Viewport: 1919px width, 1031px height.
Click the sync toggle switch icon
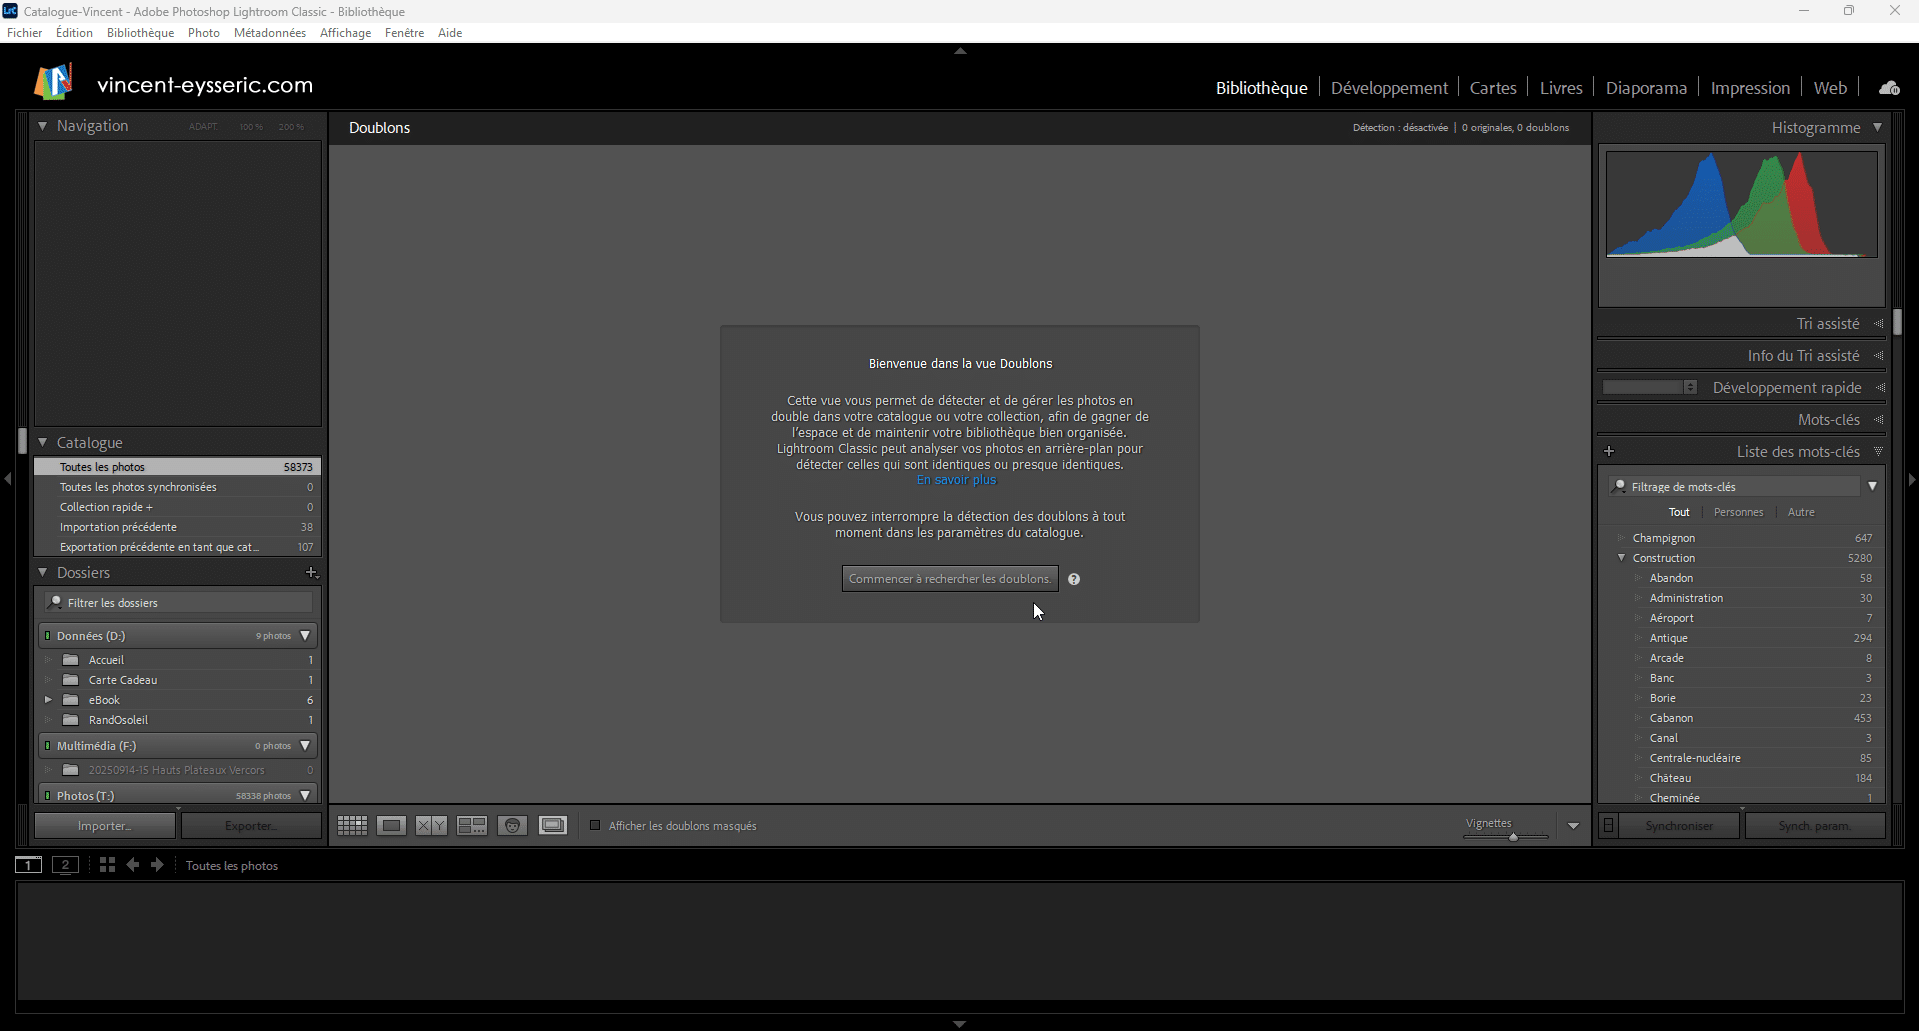click(1608, 826)
